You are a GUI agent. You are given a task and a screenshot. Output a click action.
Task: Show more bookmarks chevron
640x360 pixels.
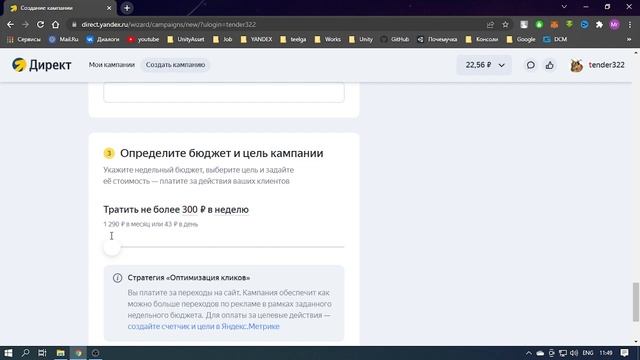coord(629,39)
